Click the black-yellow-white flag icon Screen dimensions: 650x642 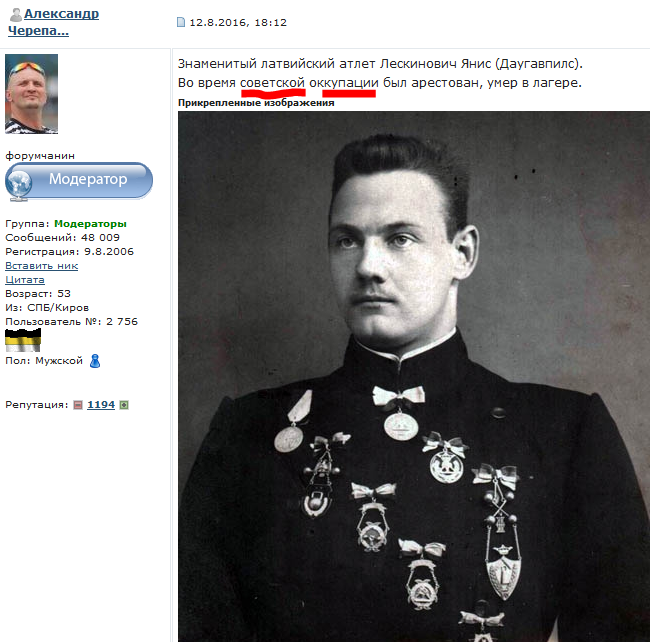pos(23,340)
